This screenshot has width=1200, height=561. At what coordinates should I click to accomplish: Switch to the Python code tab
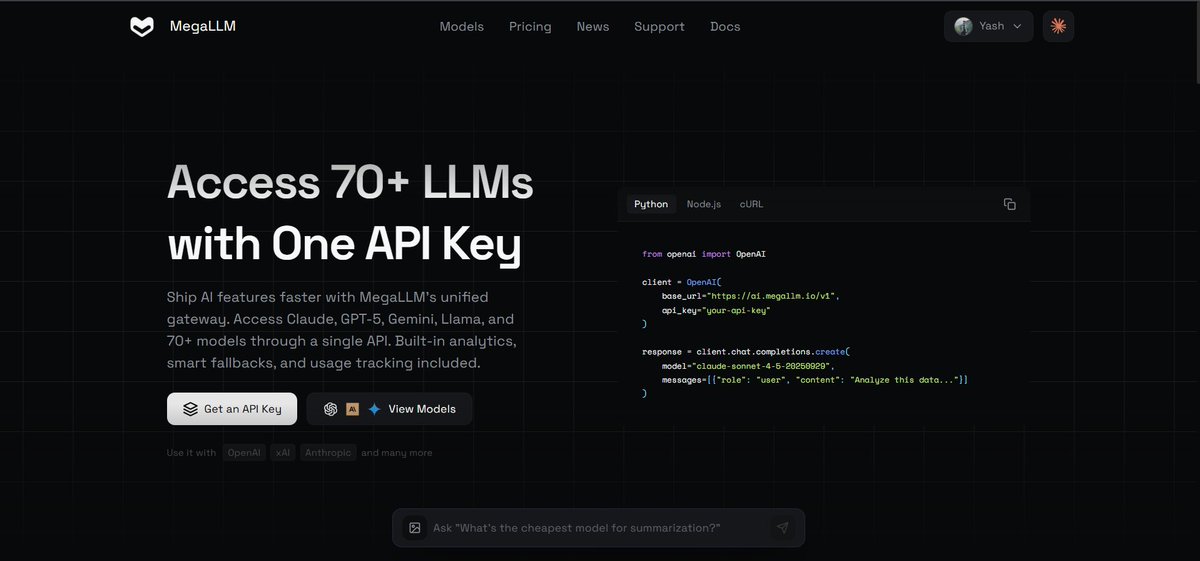coord(651,204)
